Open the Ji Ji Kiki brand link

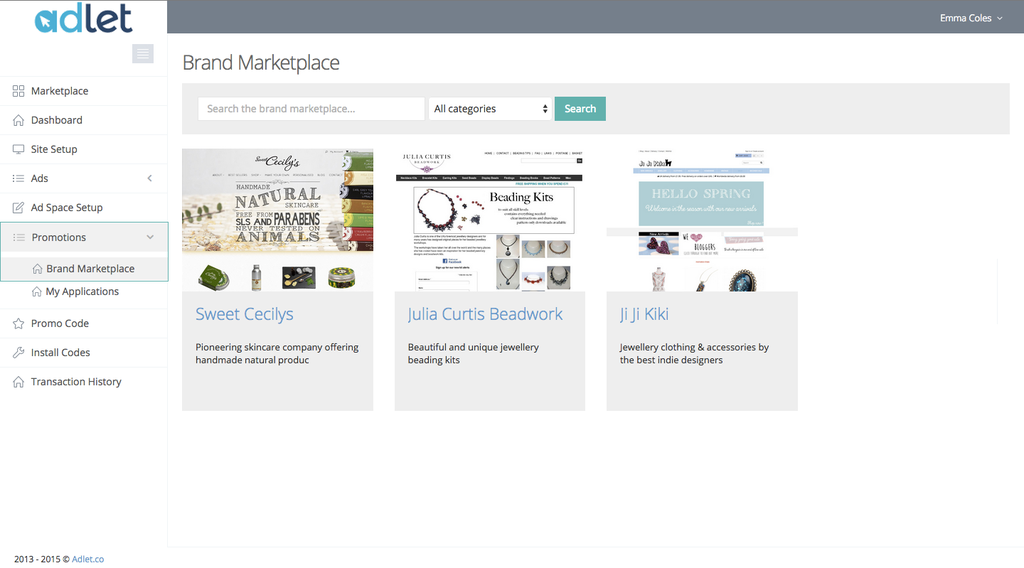pos(644,314)
